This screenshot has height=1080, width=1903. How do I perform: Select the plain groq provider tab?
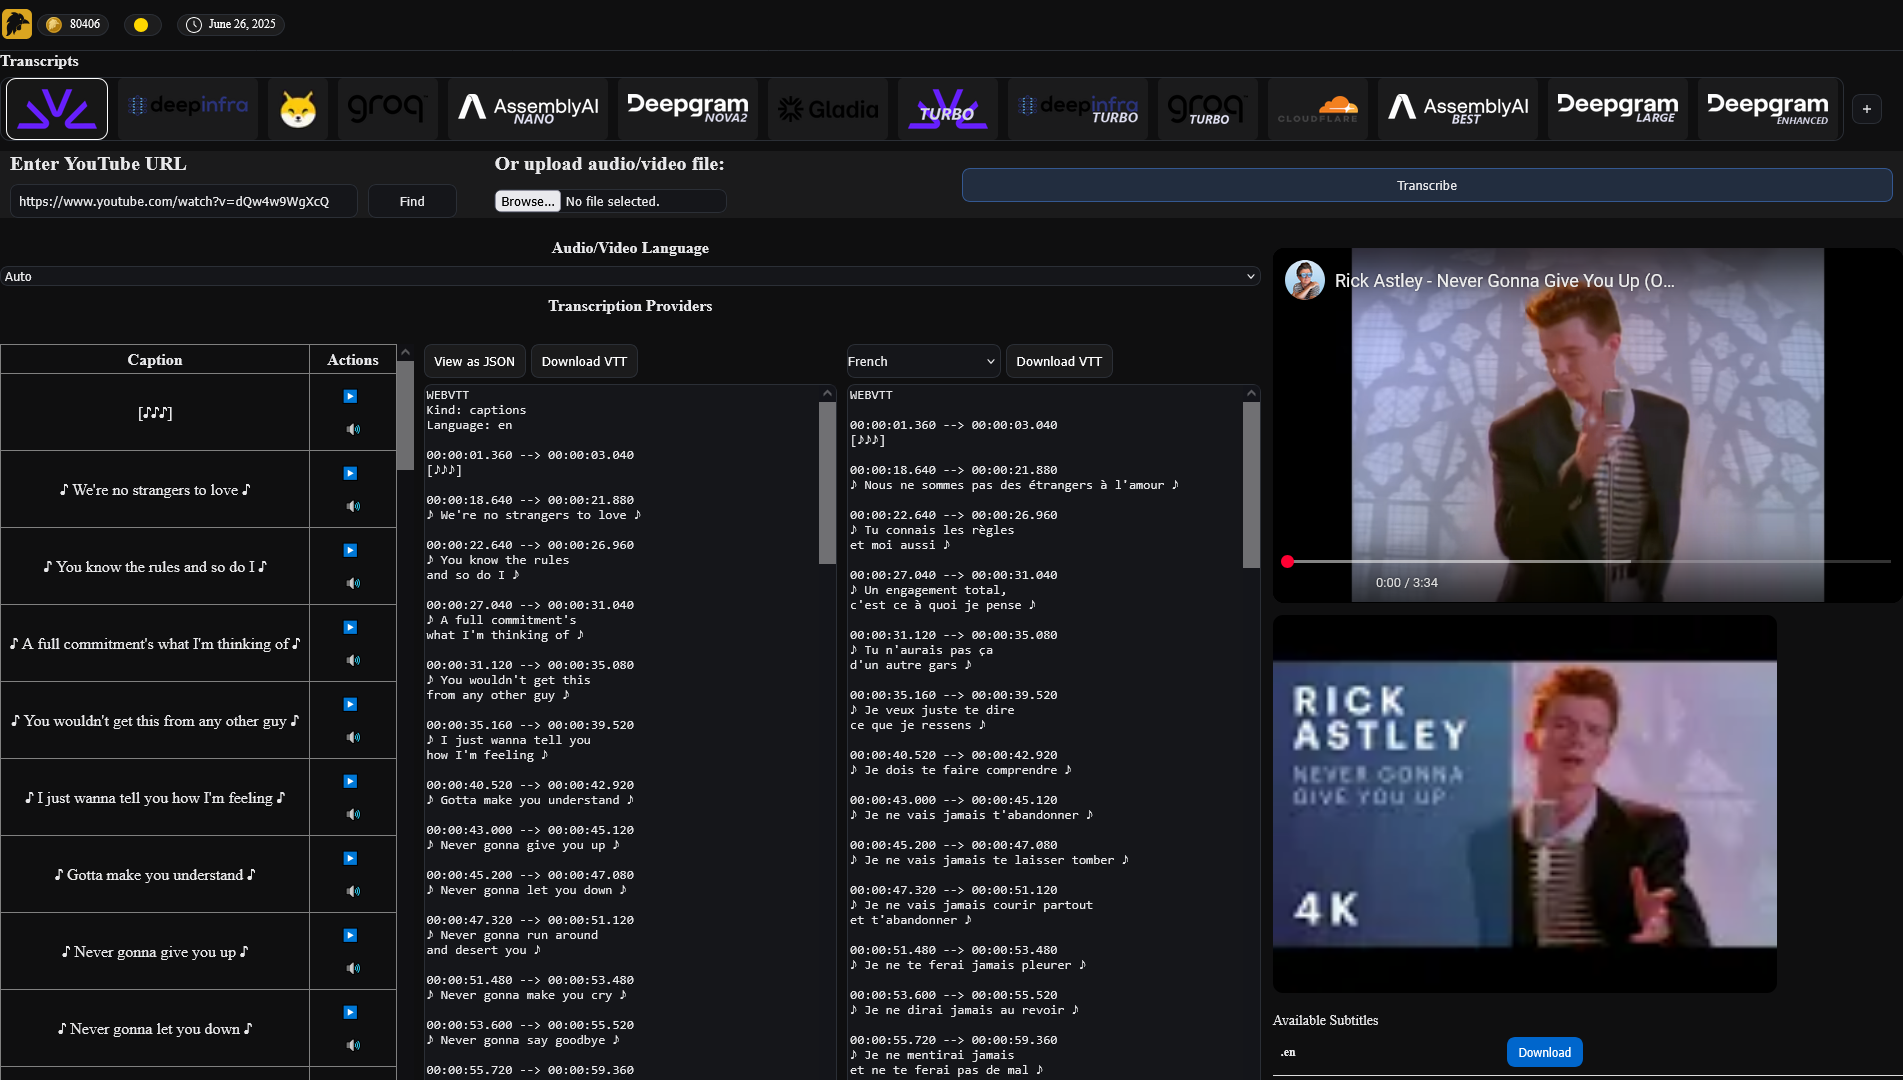click(x=388, y=109)
